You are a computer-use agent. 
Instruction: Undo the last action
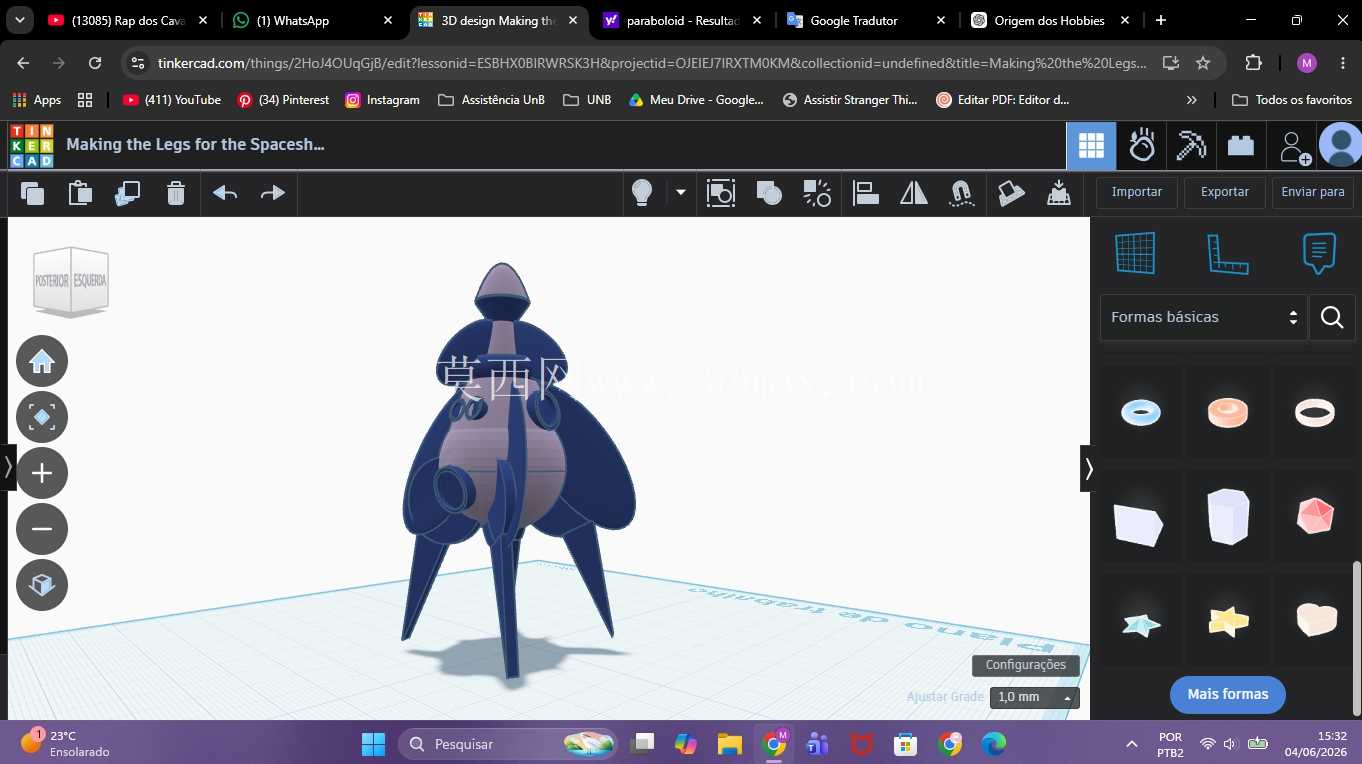[225, 193]
